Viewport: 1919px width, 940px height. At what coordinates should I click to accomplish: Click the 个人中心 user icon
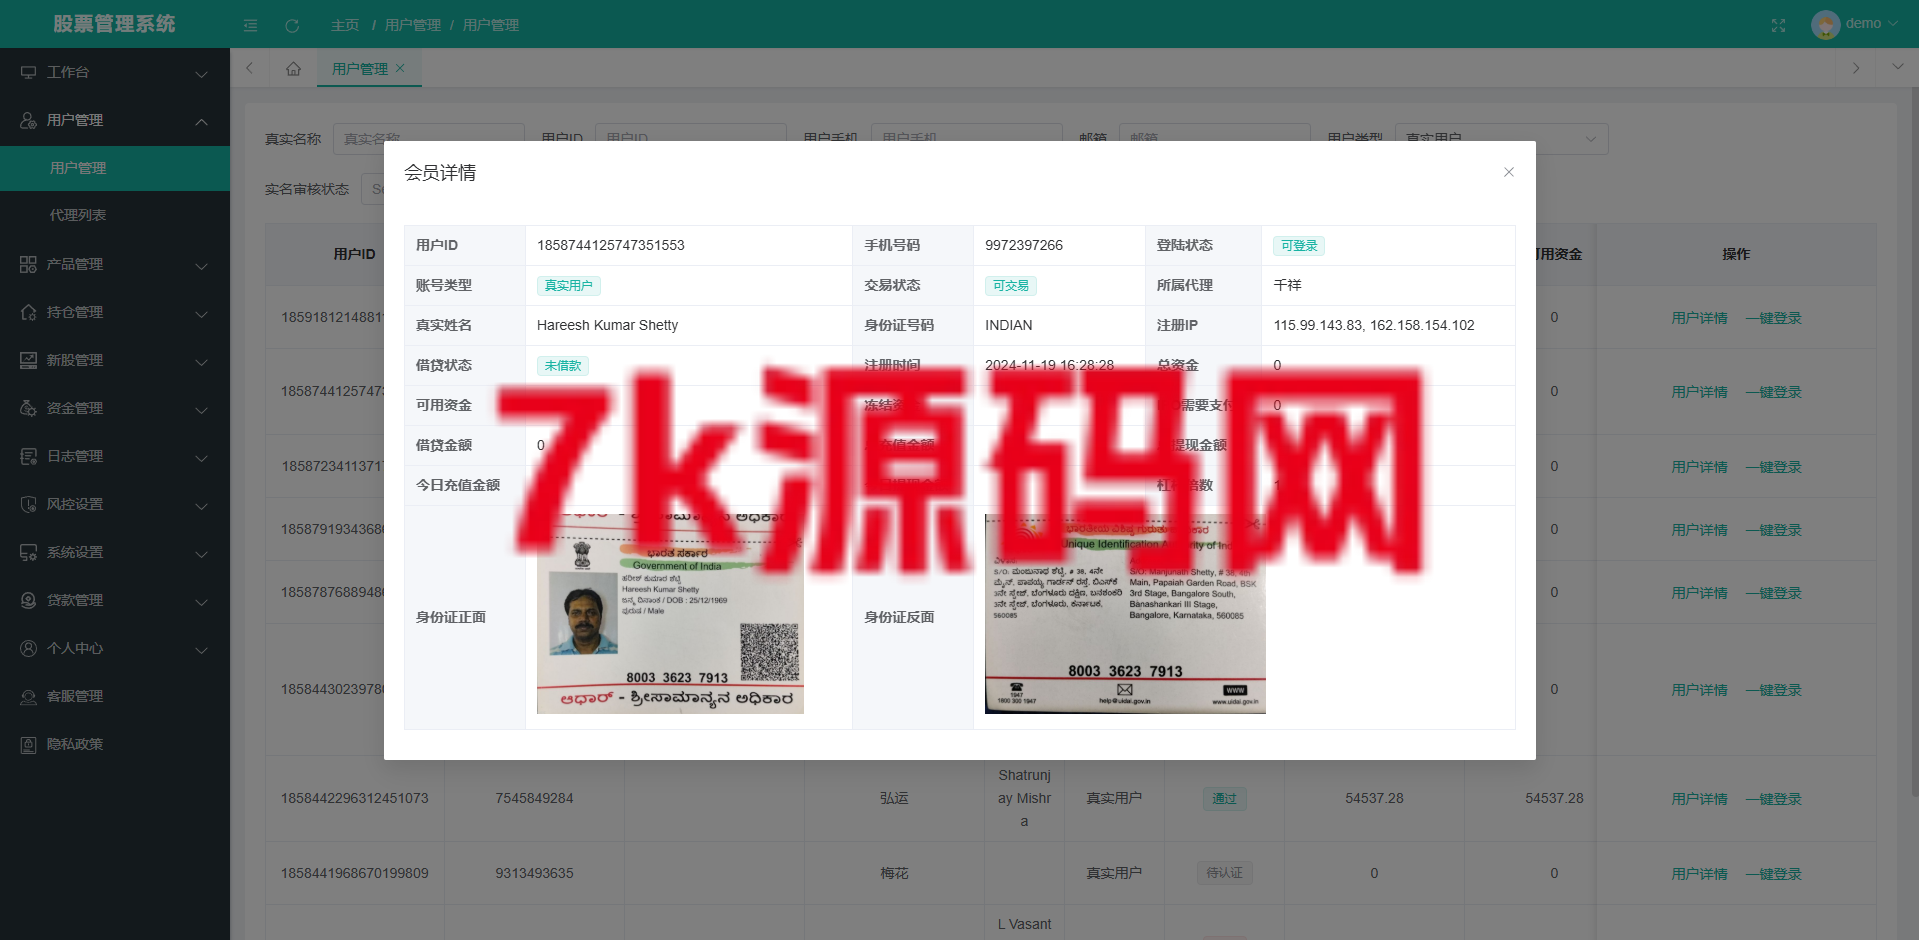coord(28,648)
